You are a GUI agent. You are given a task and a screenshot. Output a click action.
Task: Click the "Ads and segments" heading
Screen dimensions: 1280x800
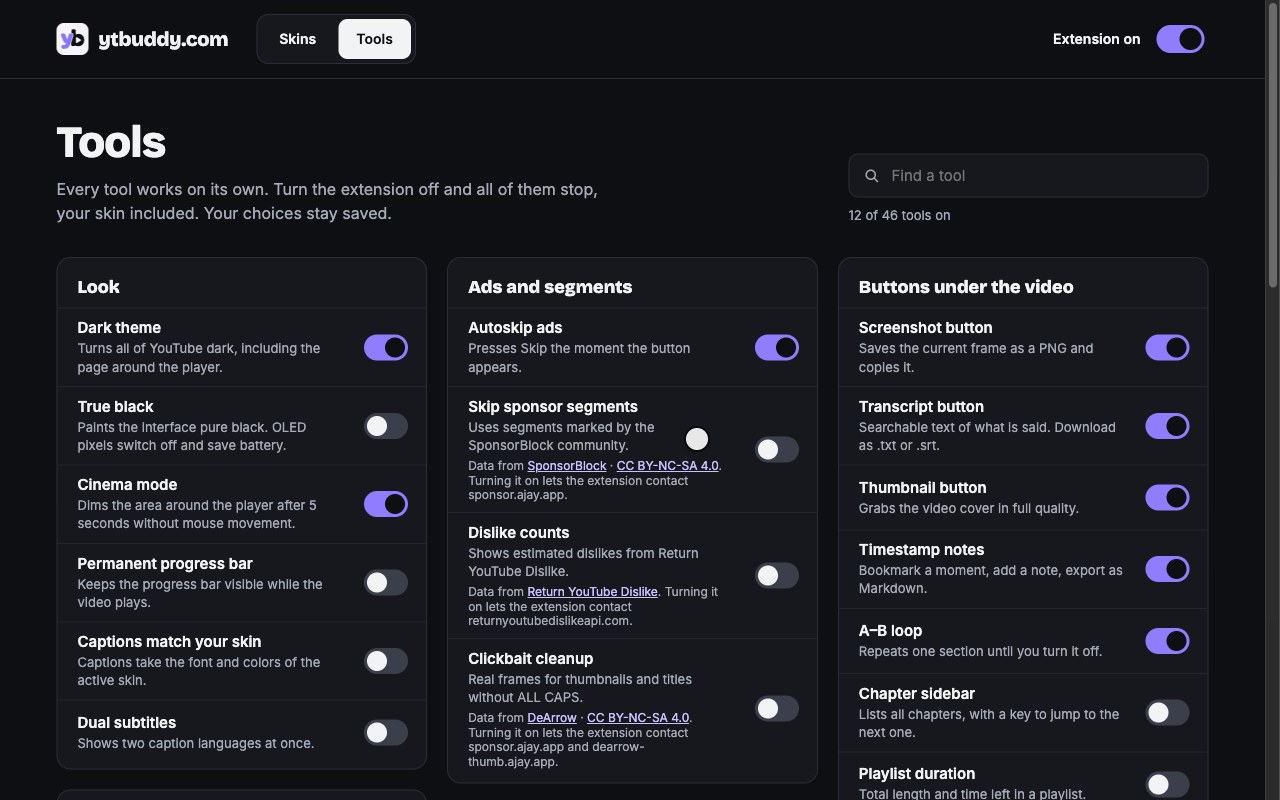550,287
